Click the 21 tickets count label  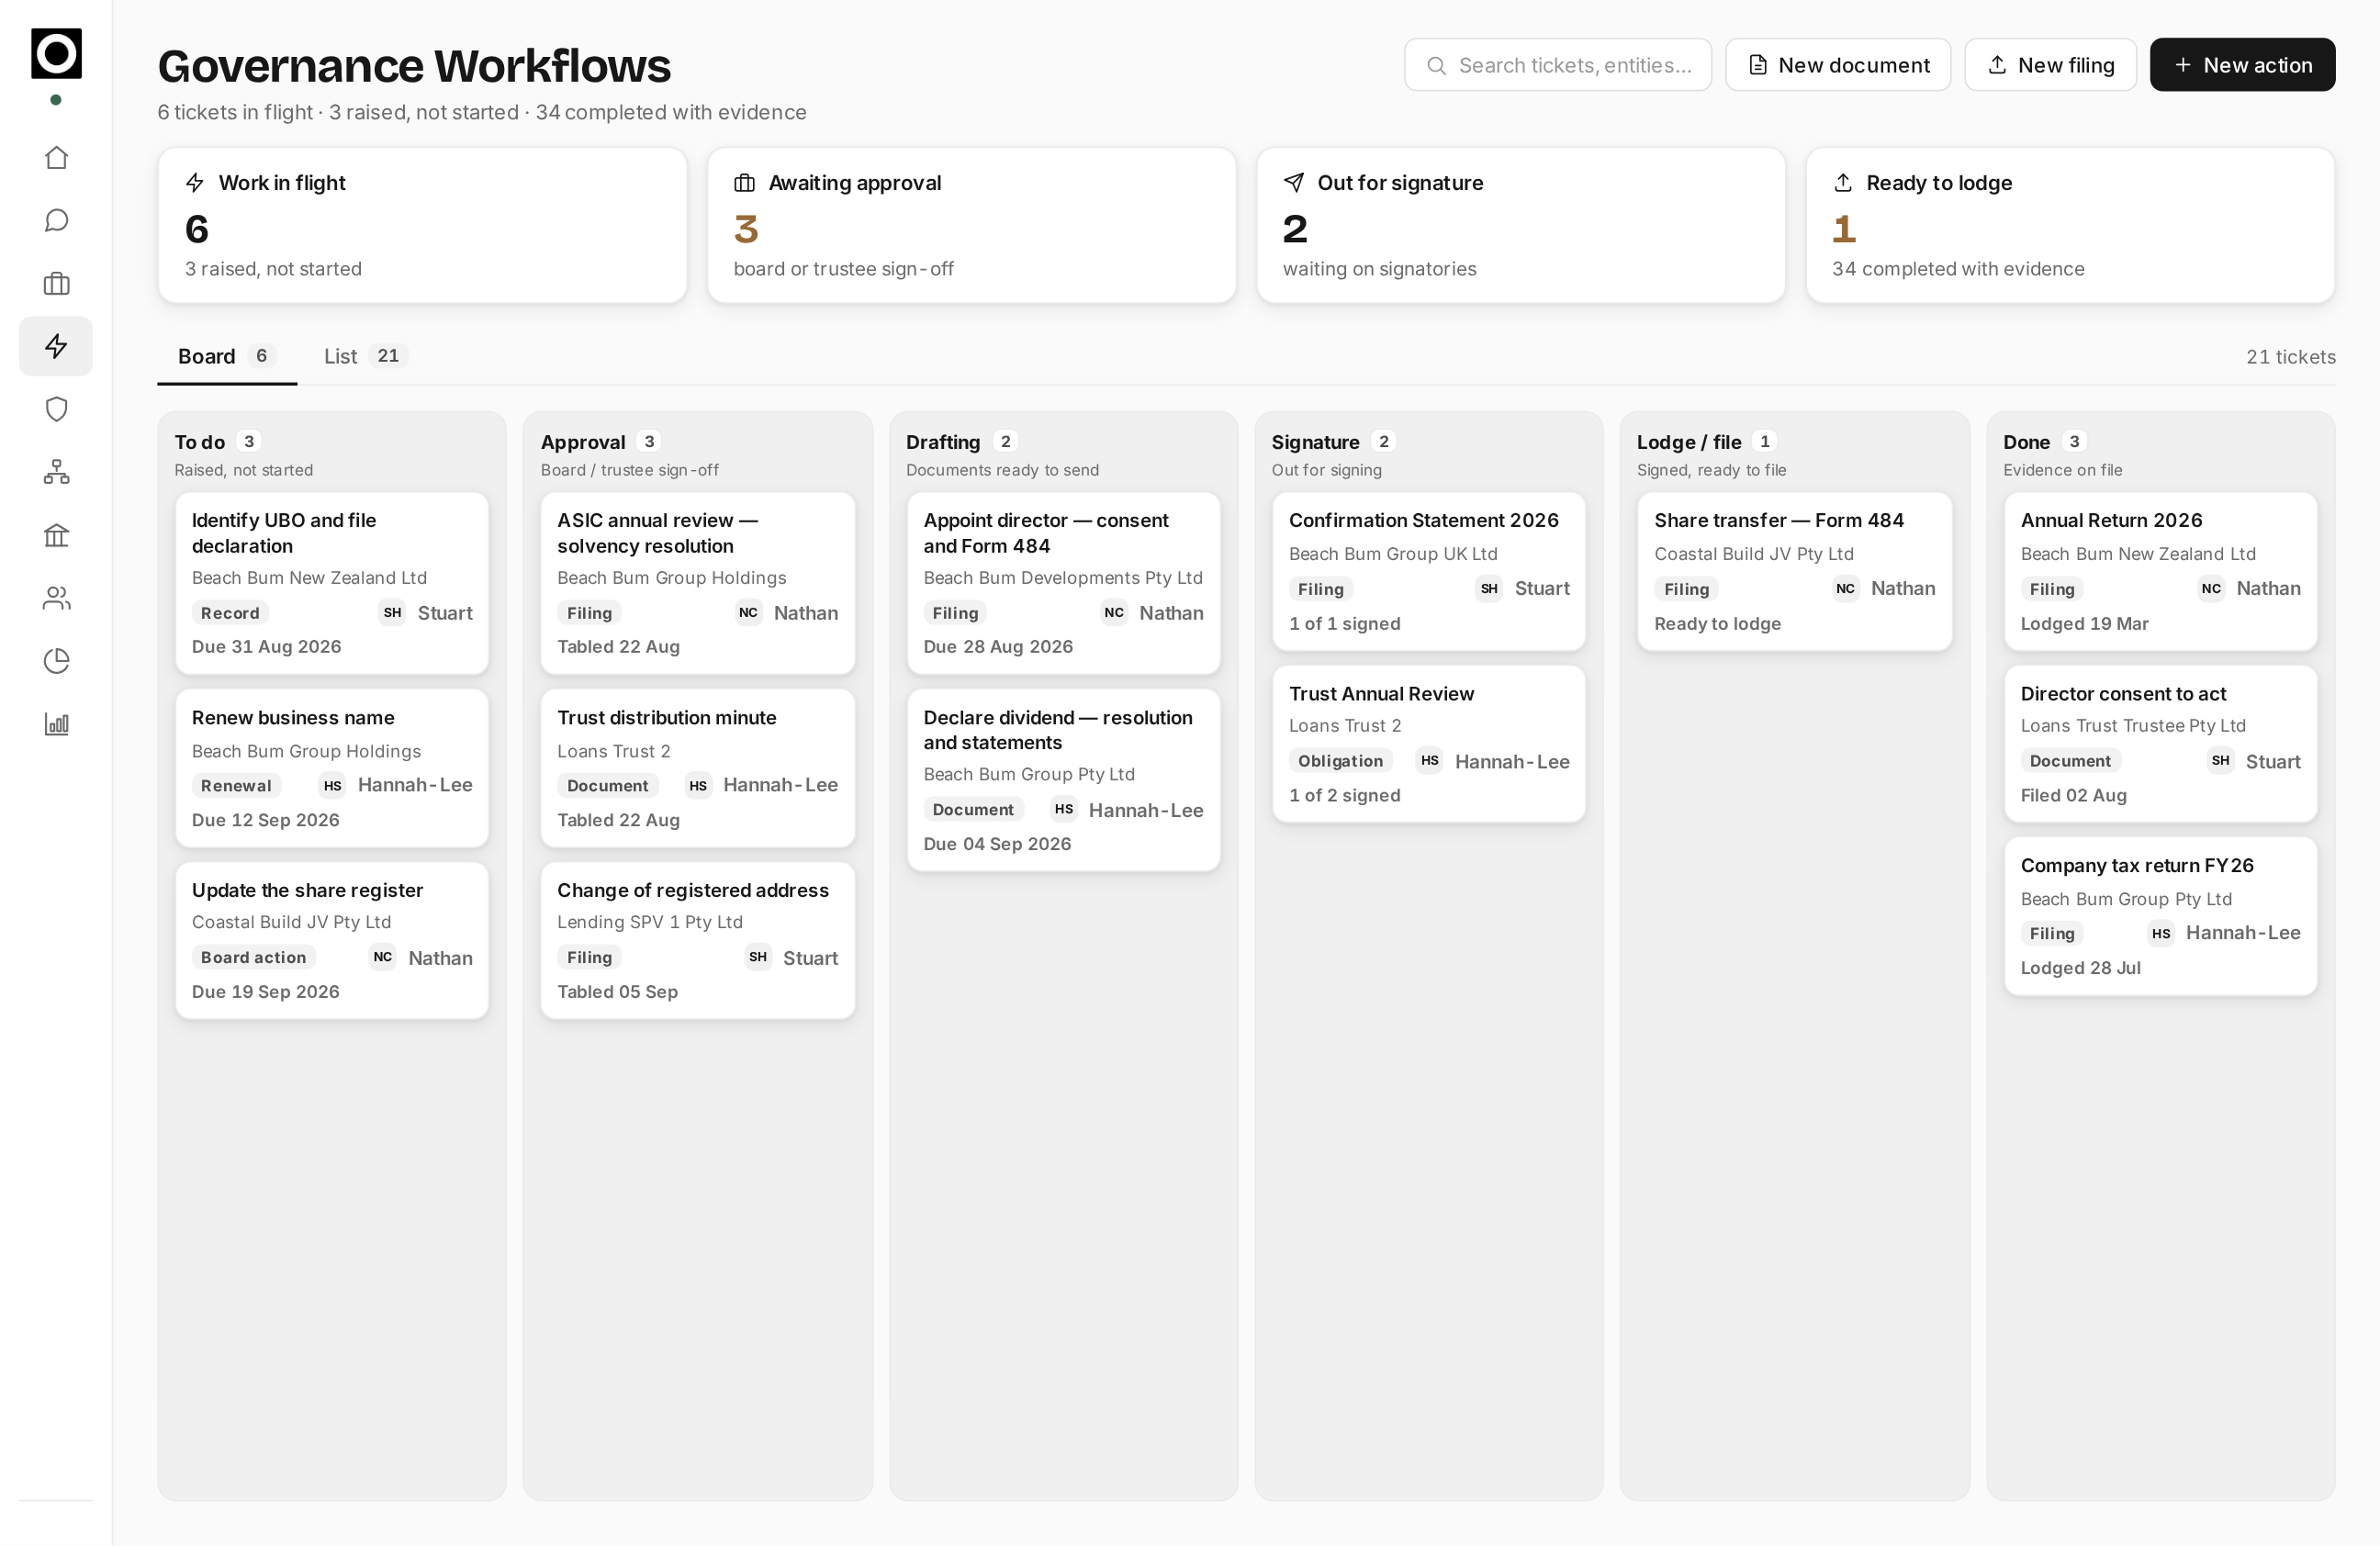pos(2291,357)
